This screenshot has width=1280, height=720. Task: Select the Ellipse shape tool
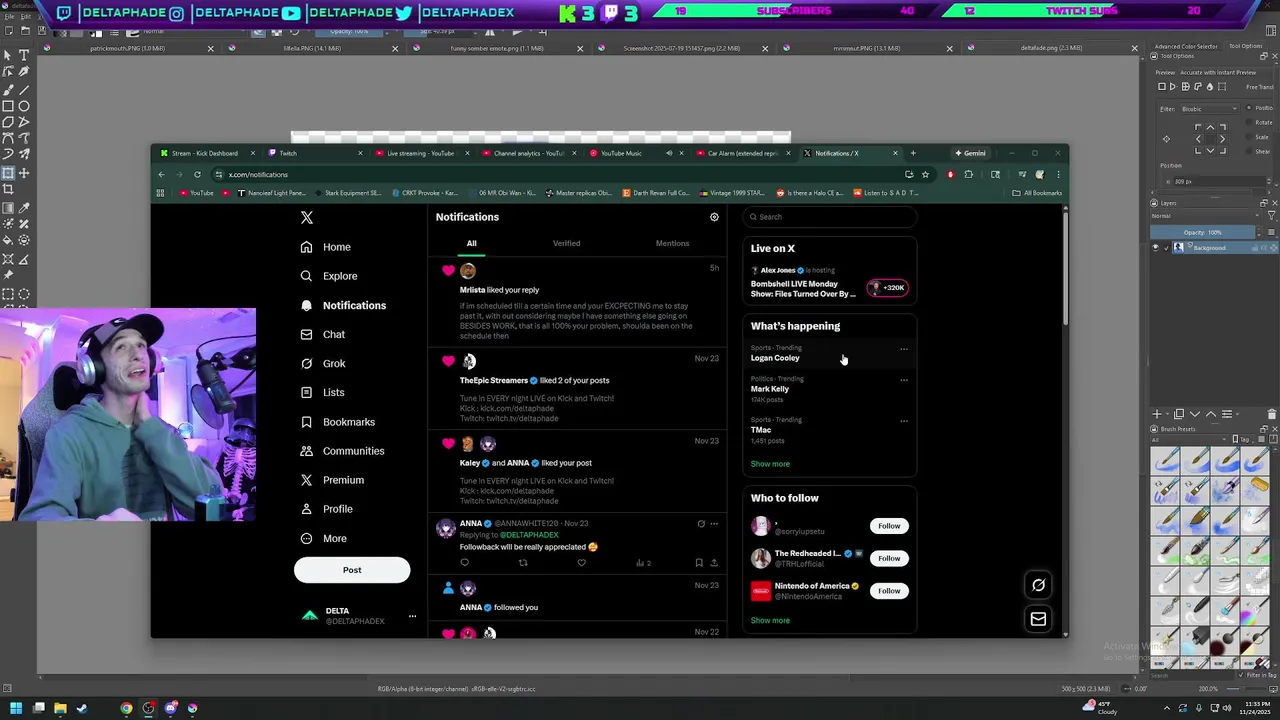(24, 106)
